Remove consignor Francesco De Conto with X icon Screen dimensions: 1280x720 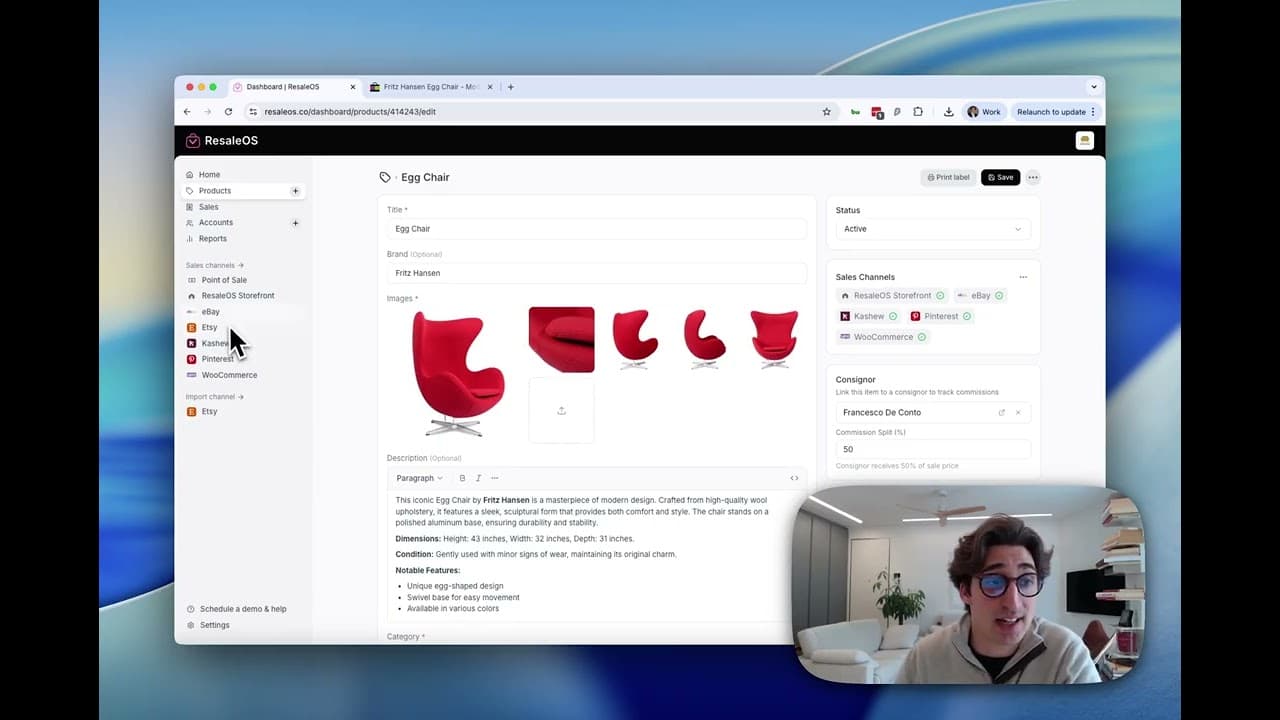point(1018,412)
